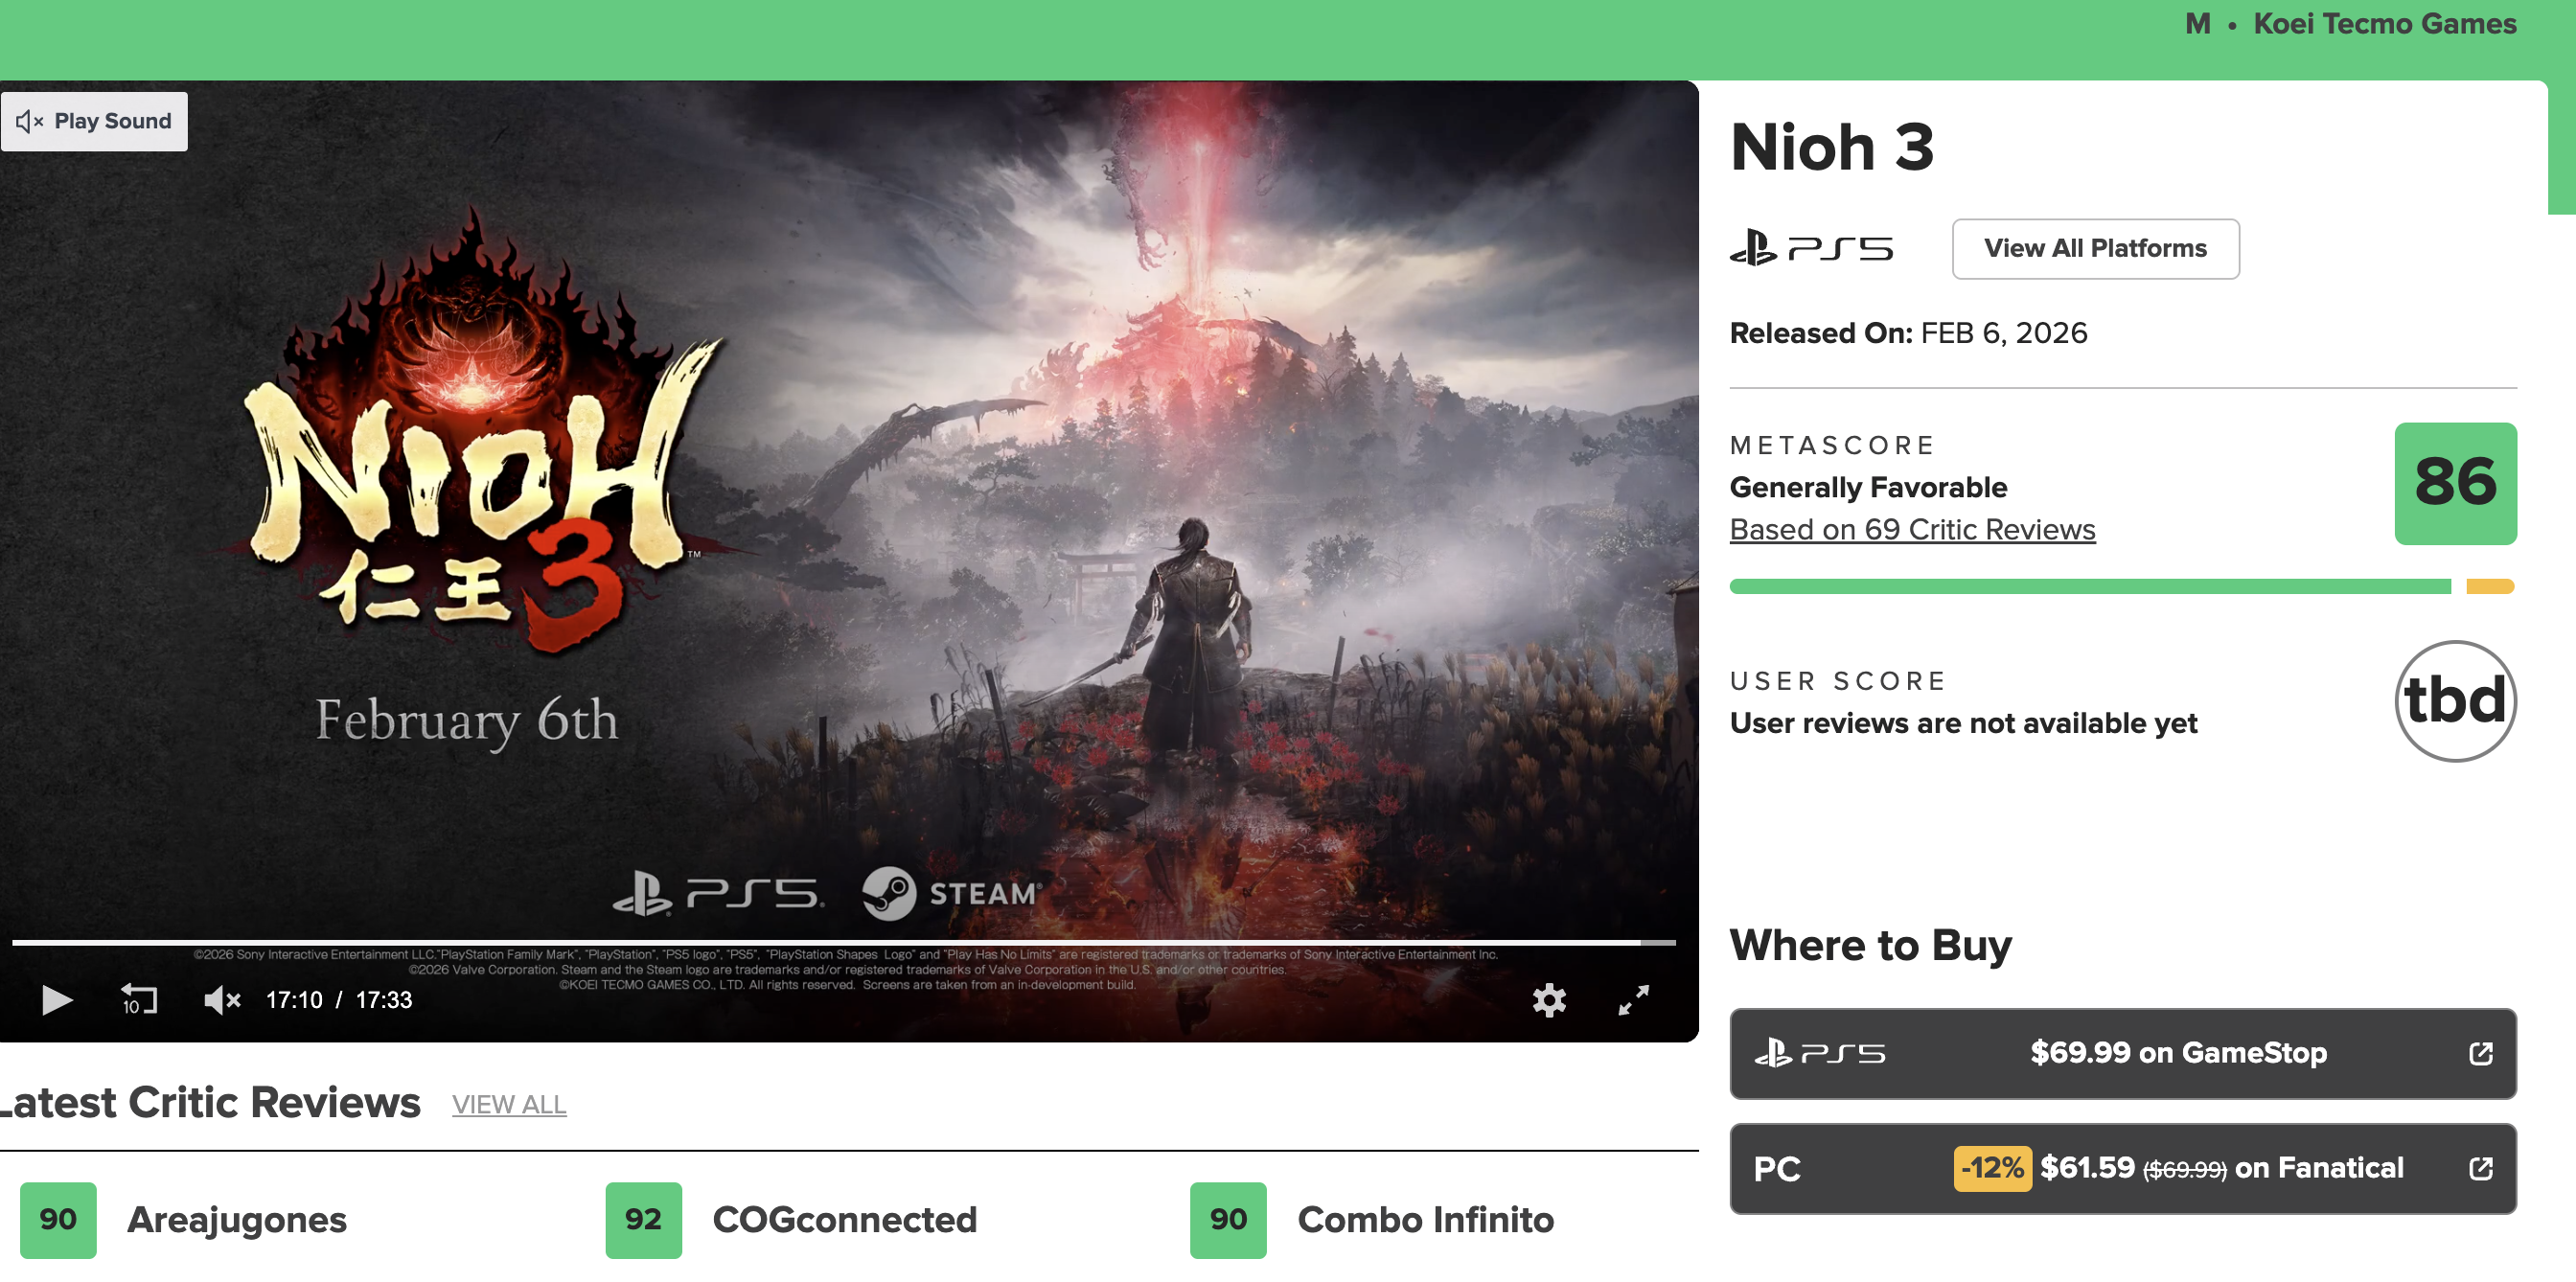The image size is (2576, 1282).
Task: Buy PC version on Fanatical for $61.59
Action: tap(2123, 1168)
